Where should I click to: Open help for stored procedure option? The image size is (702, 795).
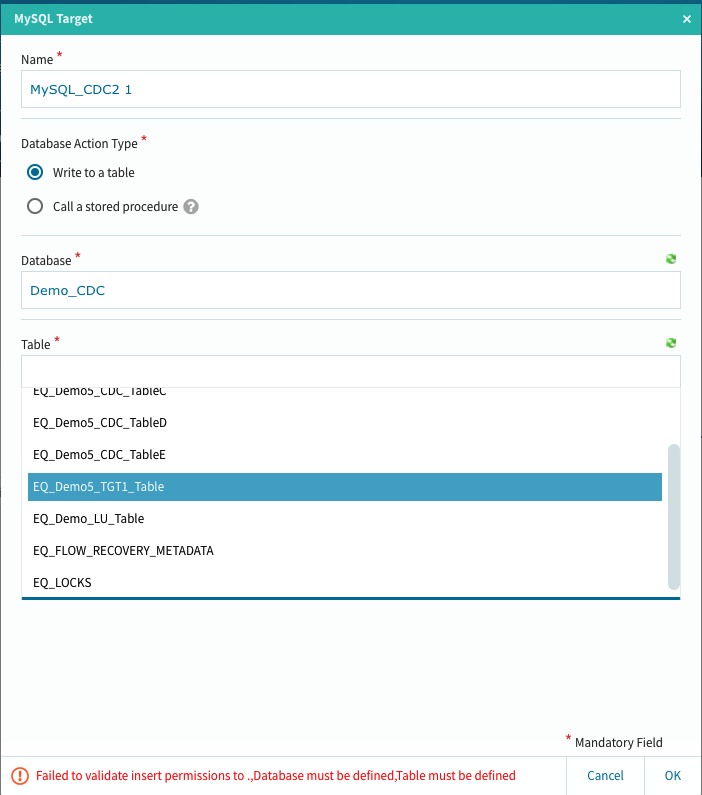click(191, 207)
